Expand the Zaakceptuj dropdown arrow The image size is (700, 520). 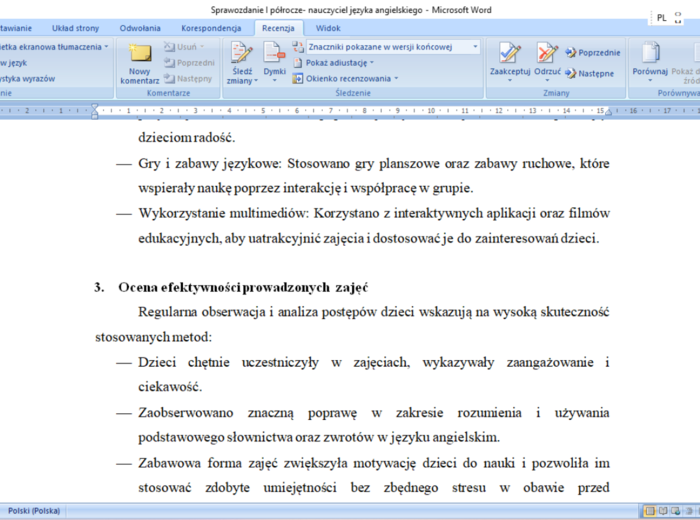tap(510, 81)
